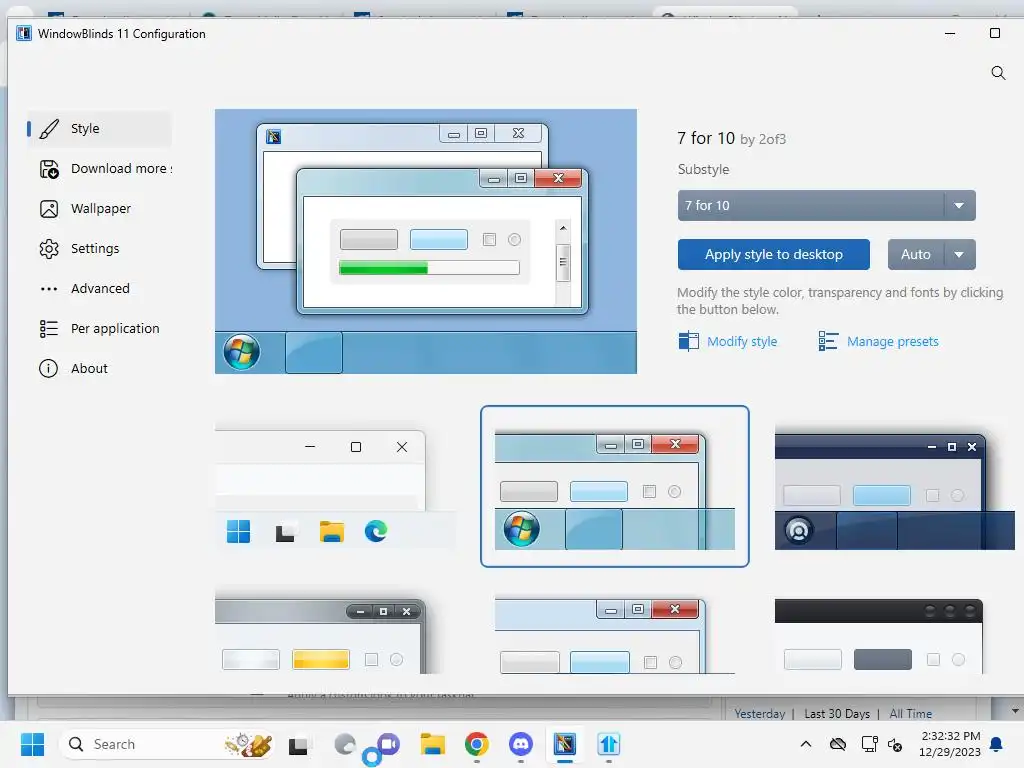Open Download more styles section
1024x768 pixels.
pos(106,168)
